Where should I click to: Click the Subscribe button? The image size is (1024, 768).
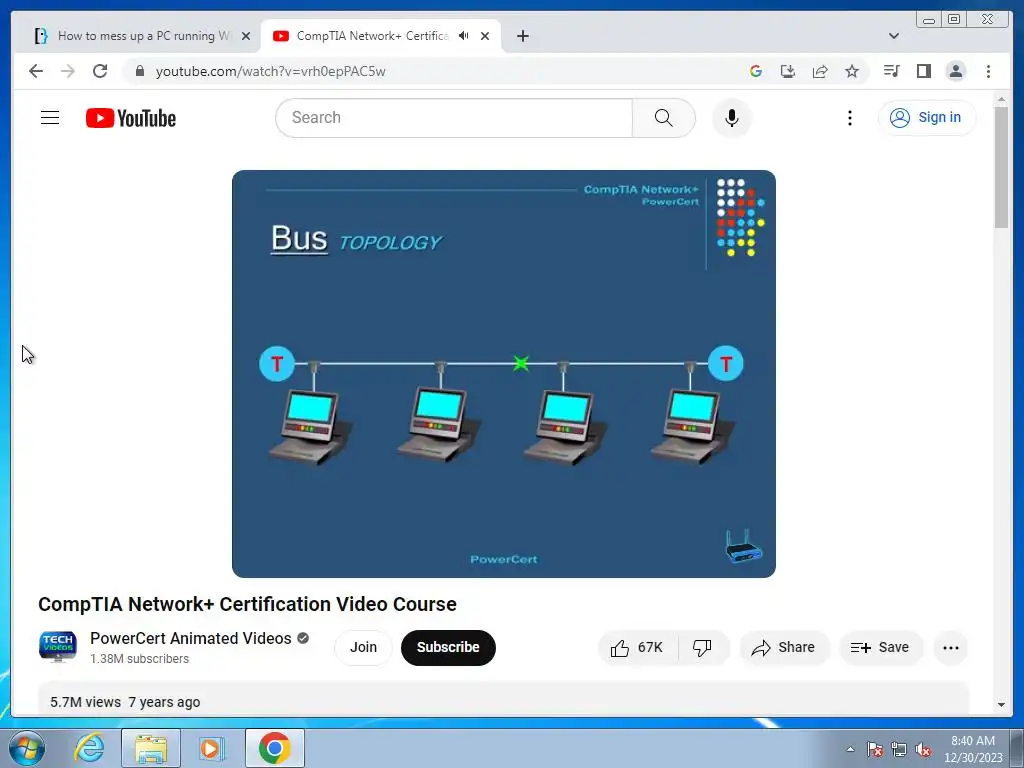[x=448, y=647]
